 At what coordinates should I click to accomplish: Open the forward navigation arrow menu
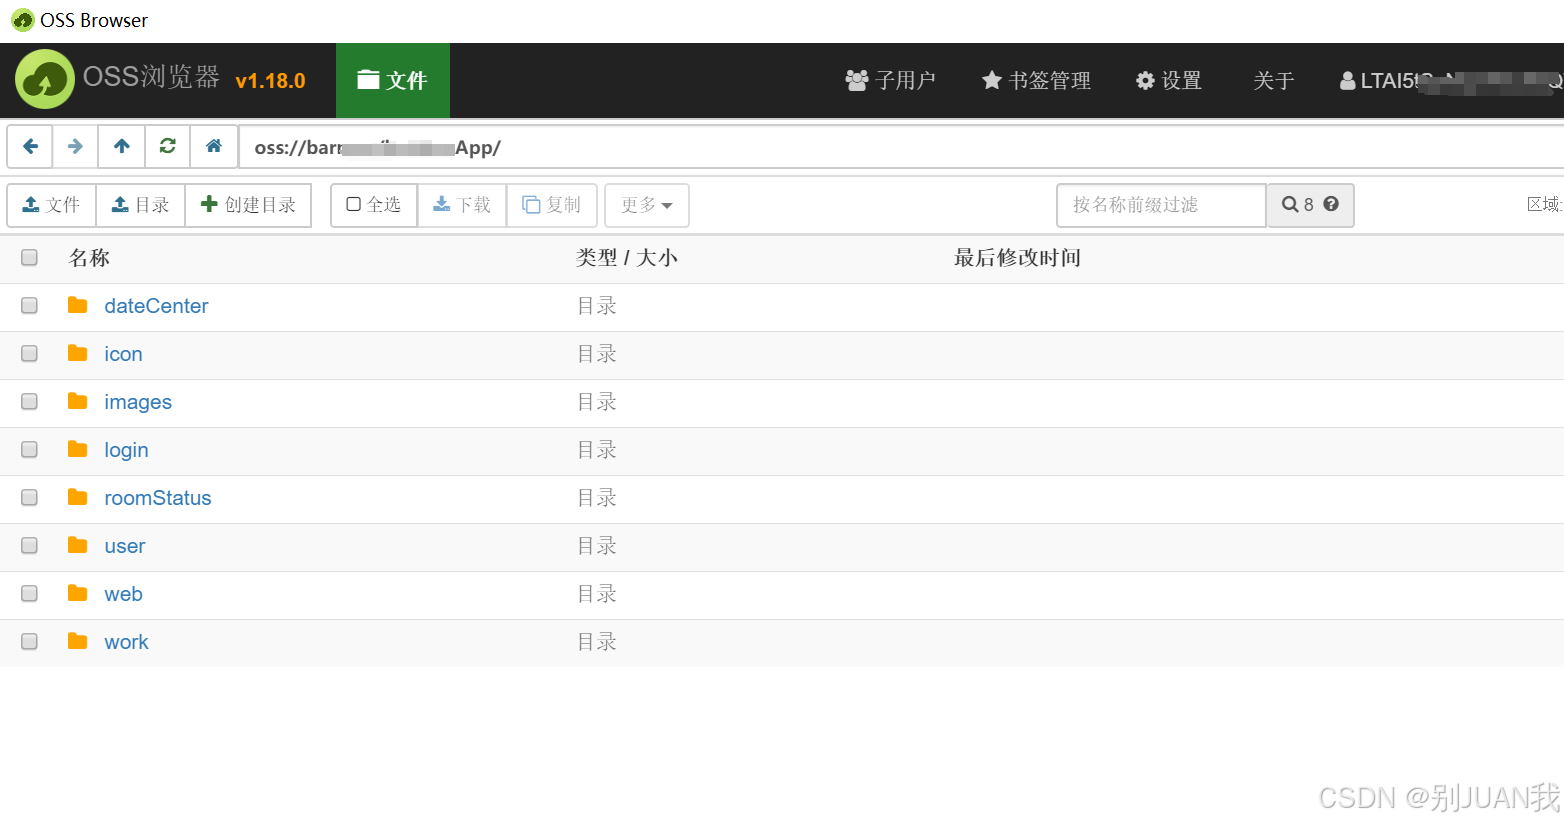point(75,146)
